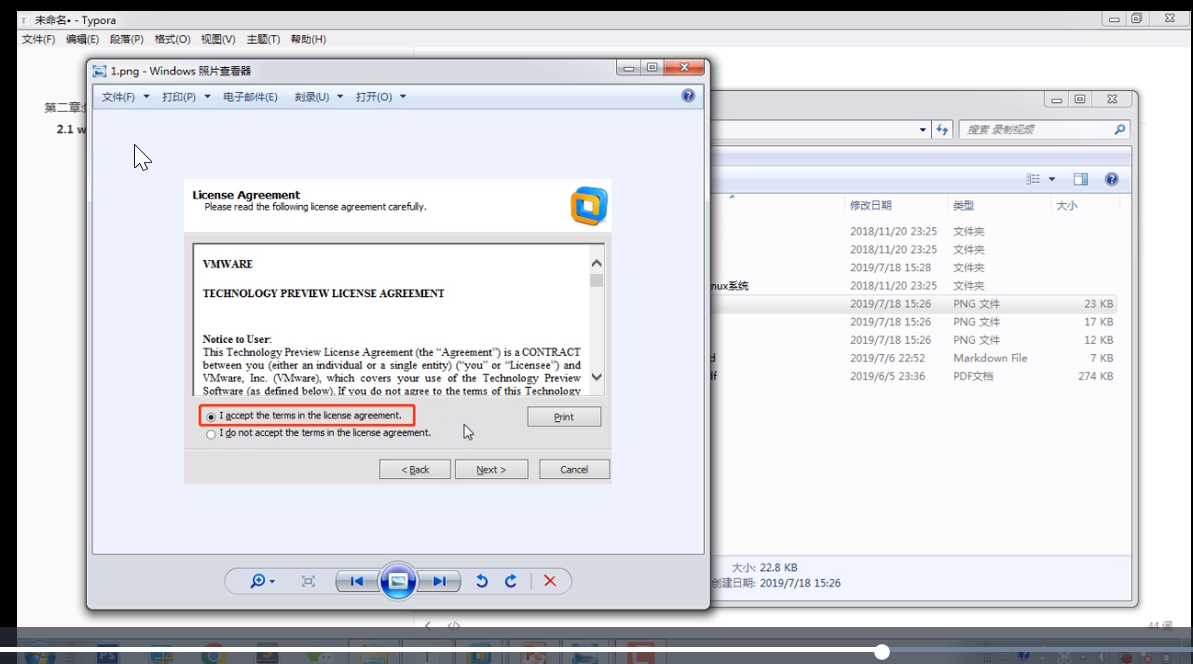The width and height of the screenshot is (1193, 664).
Task: Start the slideshow with the round blue button
Action: [398, 582]
